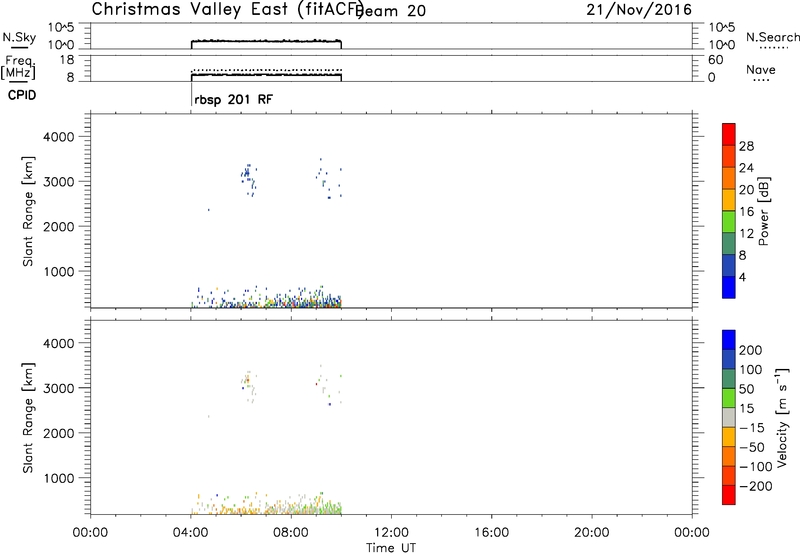
Task: Click the '-200' Velocity colorbar value
Action: [x=755, y=486]
